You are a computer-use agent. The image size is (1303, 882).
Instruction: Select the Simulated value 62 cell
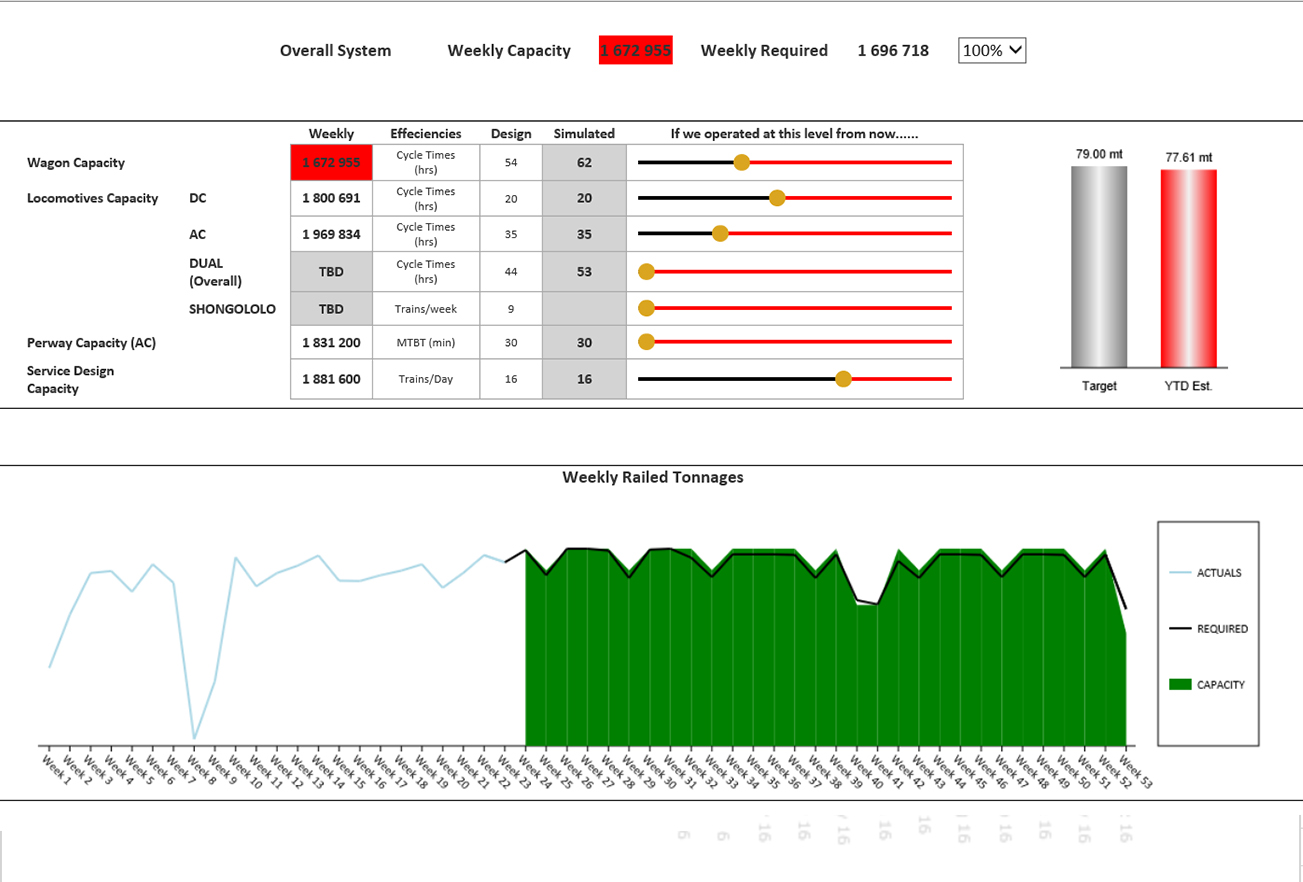pos(584,163)
